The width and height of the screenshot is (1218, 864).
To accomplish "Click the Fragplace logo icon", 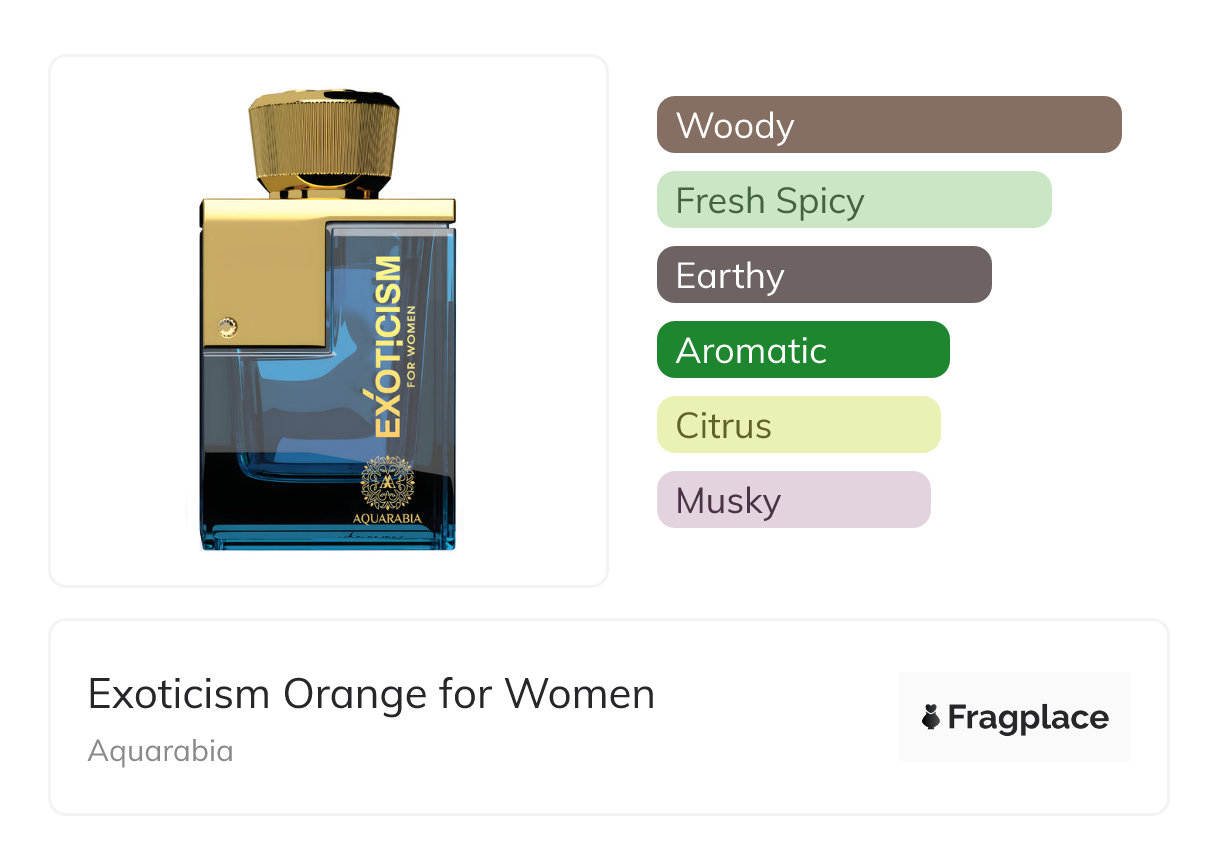I will pyautogui.click(x=931, y=717).
